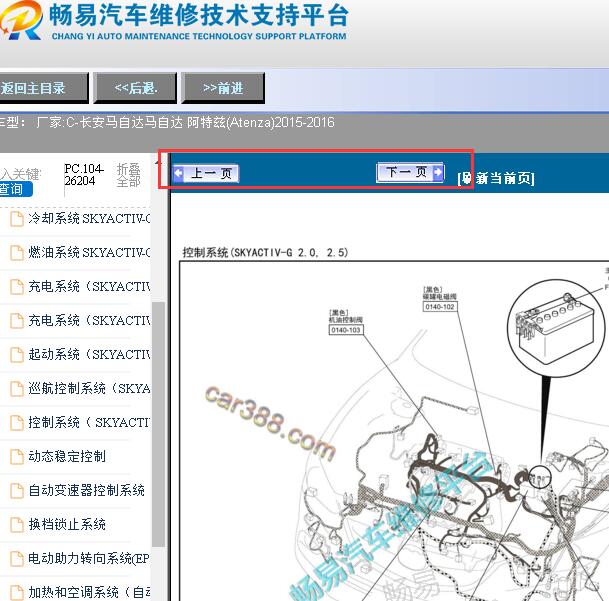This screenshot has width=609, height=601.
Task: Open 冷却系统 SKYACTIV tree entry
Action: point(89,219)
